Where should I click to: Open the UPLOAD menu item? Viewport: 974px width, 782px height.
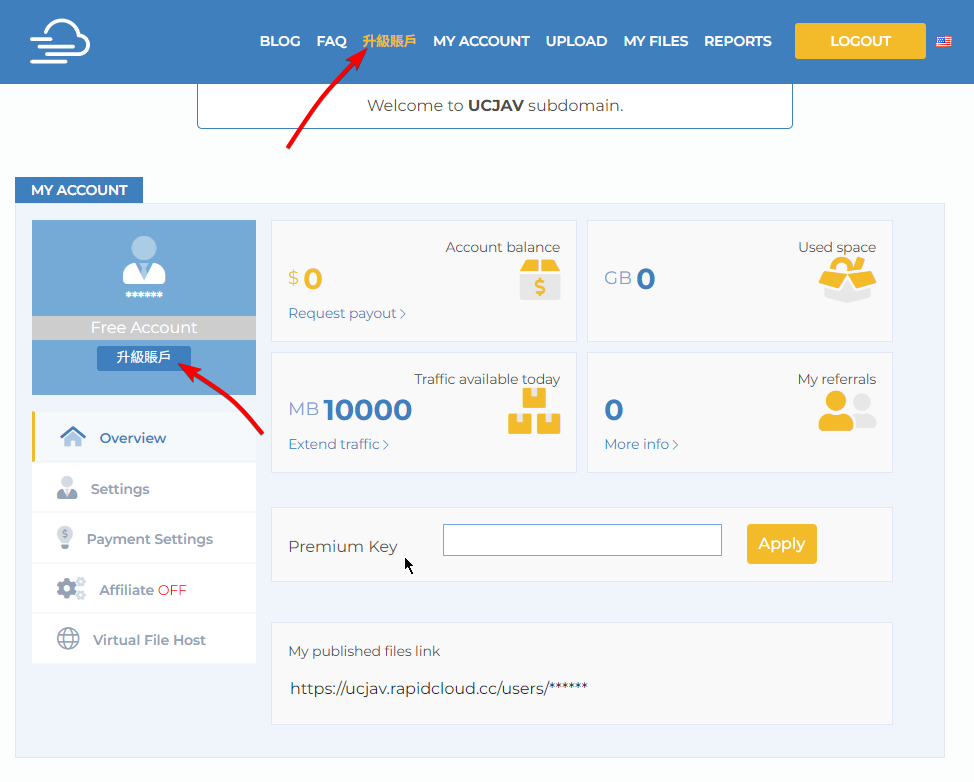tap(576, 42)
